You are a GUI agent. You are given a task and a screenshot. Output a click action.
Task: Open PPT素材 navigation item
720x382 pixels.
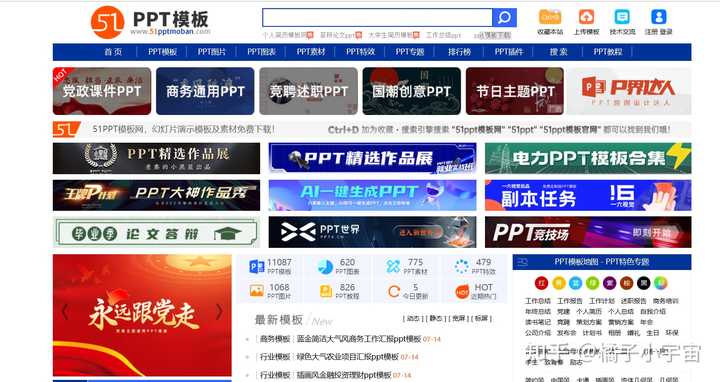pos(311,52)
